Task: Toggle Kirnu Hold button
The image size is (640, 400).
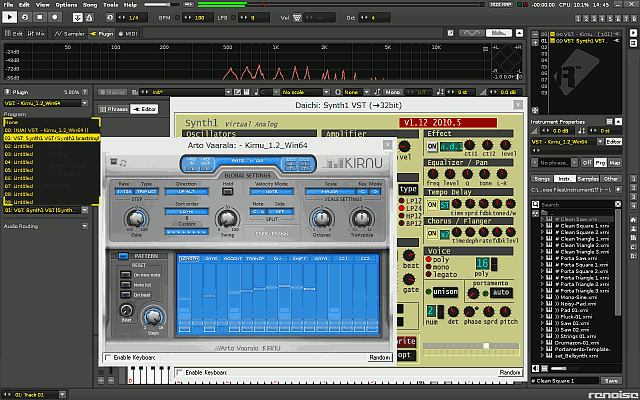Action: (x=228, y=191)
